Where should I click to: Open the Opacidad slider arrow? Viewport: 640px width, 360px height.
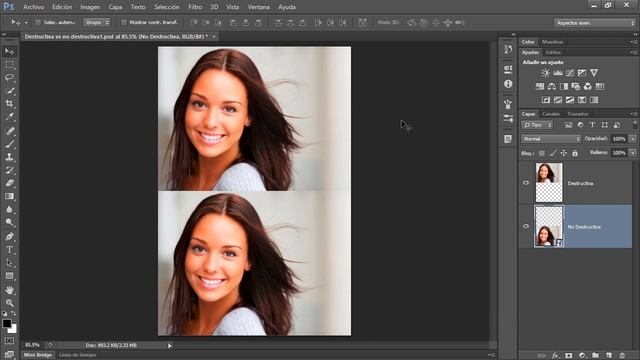click(x=633, y=139)
